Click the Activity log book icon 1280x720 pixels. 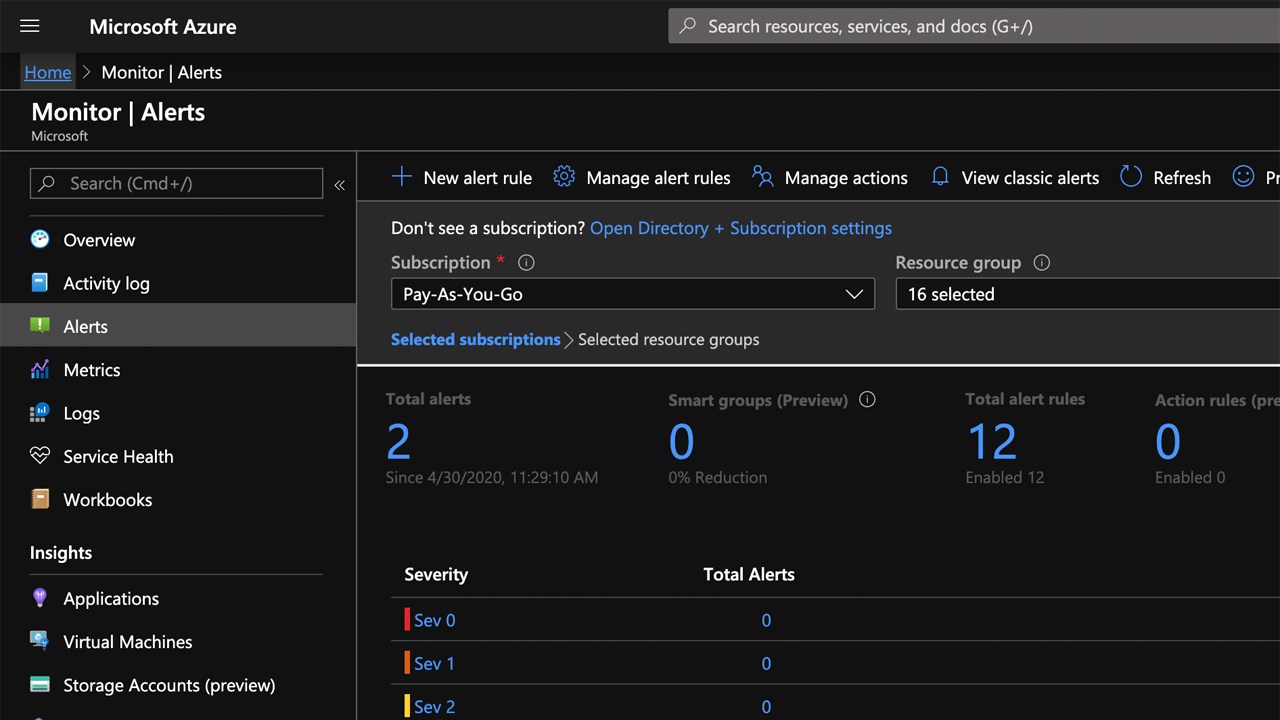coord(40,283)
